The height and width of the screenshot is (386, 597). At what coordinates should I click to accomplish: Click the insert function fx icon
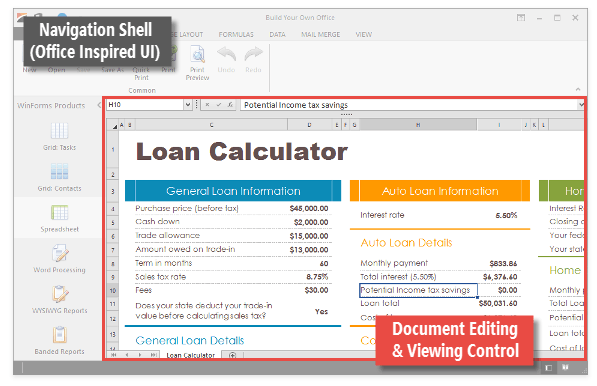click(x=230, y=105)
